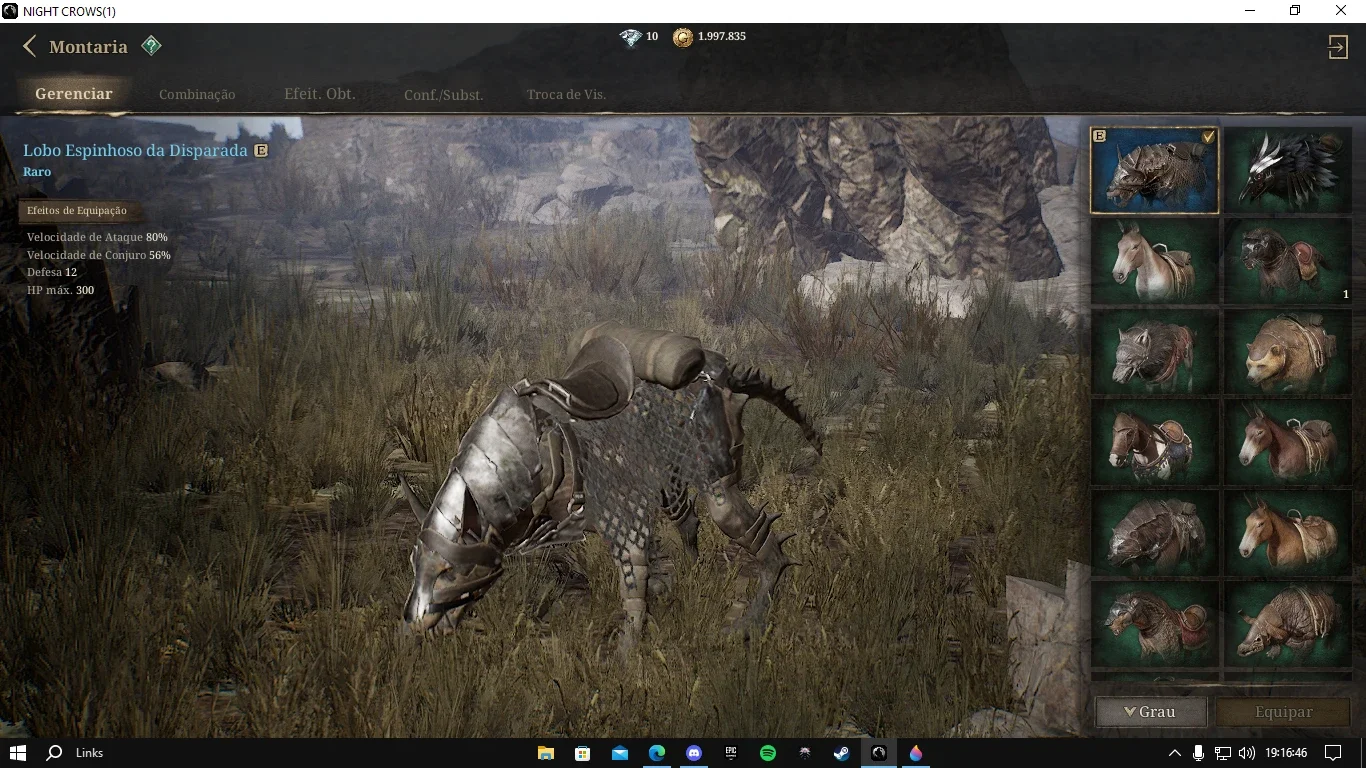The image size is (1366, 768).
Task: Open the Conf./Subst. tab
Action: coord(444,95)
